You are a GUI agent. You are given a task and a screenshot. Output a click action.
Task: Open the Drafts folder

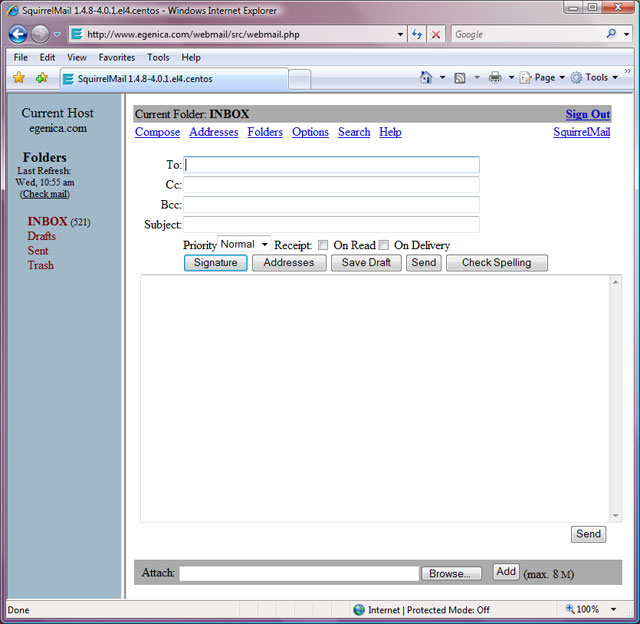[42, 236]
